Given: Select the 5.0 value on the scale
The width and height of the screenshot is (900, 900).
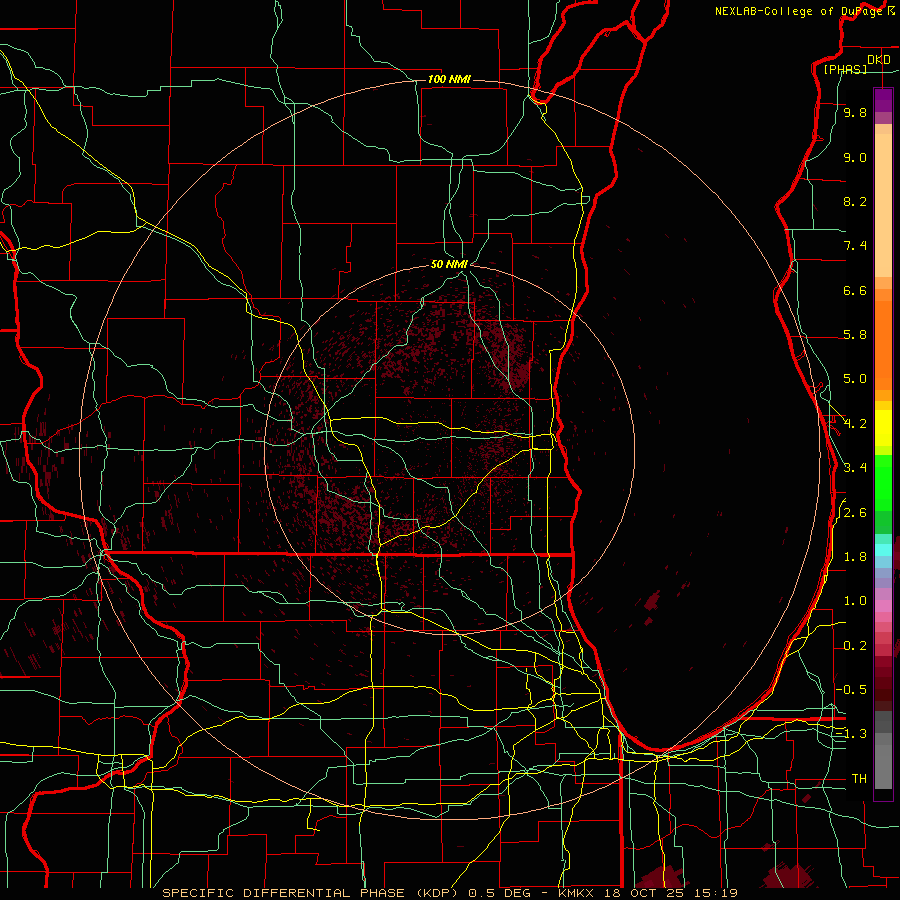Looking at the screenshot, I should 855,379.
